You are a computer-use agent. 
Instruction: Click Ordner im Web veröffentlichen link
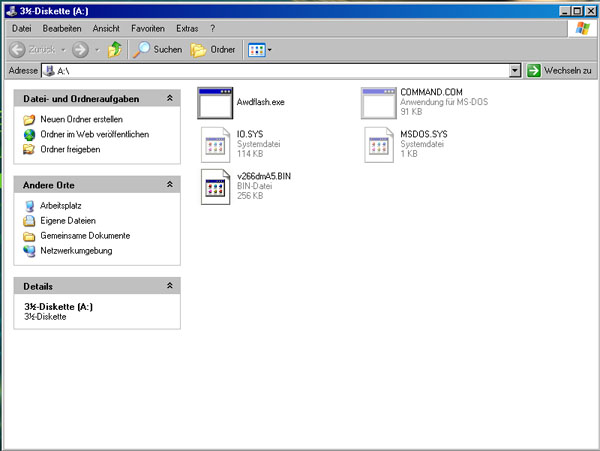click(95, 134)
